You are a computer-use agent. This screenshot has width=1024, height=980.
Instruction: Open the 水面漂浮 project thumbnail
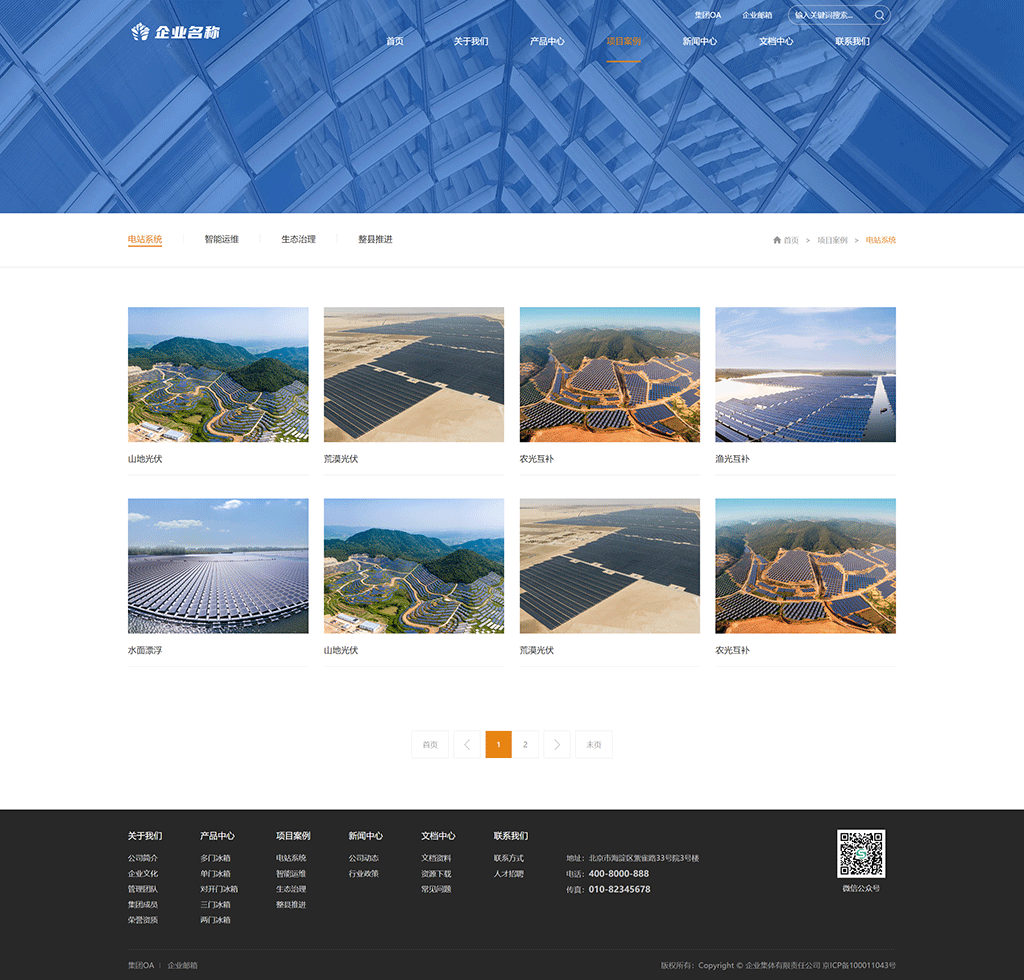point(218,566)
